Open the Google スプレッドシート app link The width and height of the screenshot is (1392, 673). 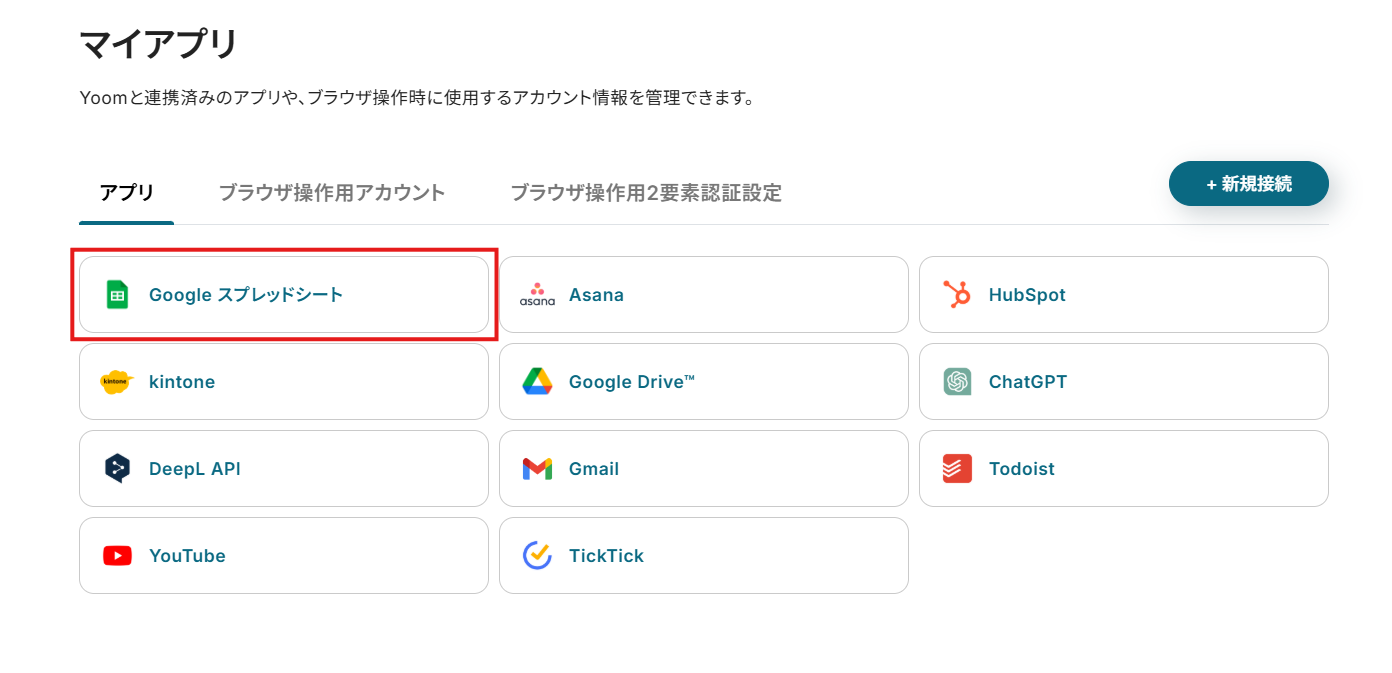tap(246, 295)
